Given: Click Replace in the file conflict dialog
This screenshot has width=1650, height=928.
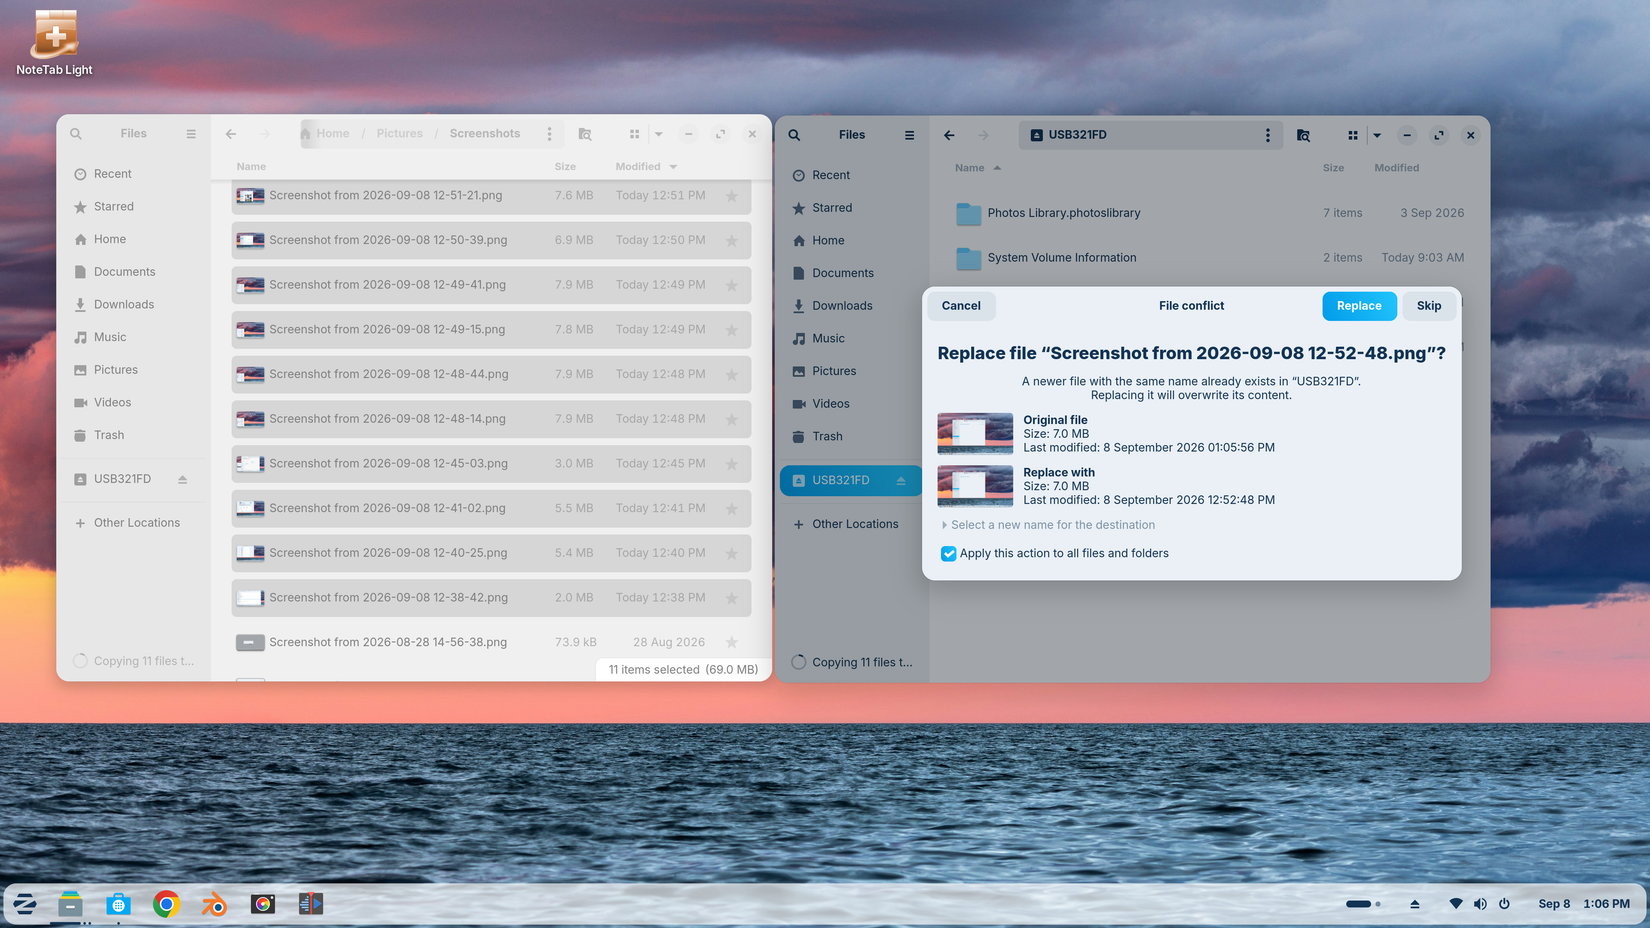Looking at the screenshot, I should pos(1359,306).
